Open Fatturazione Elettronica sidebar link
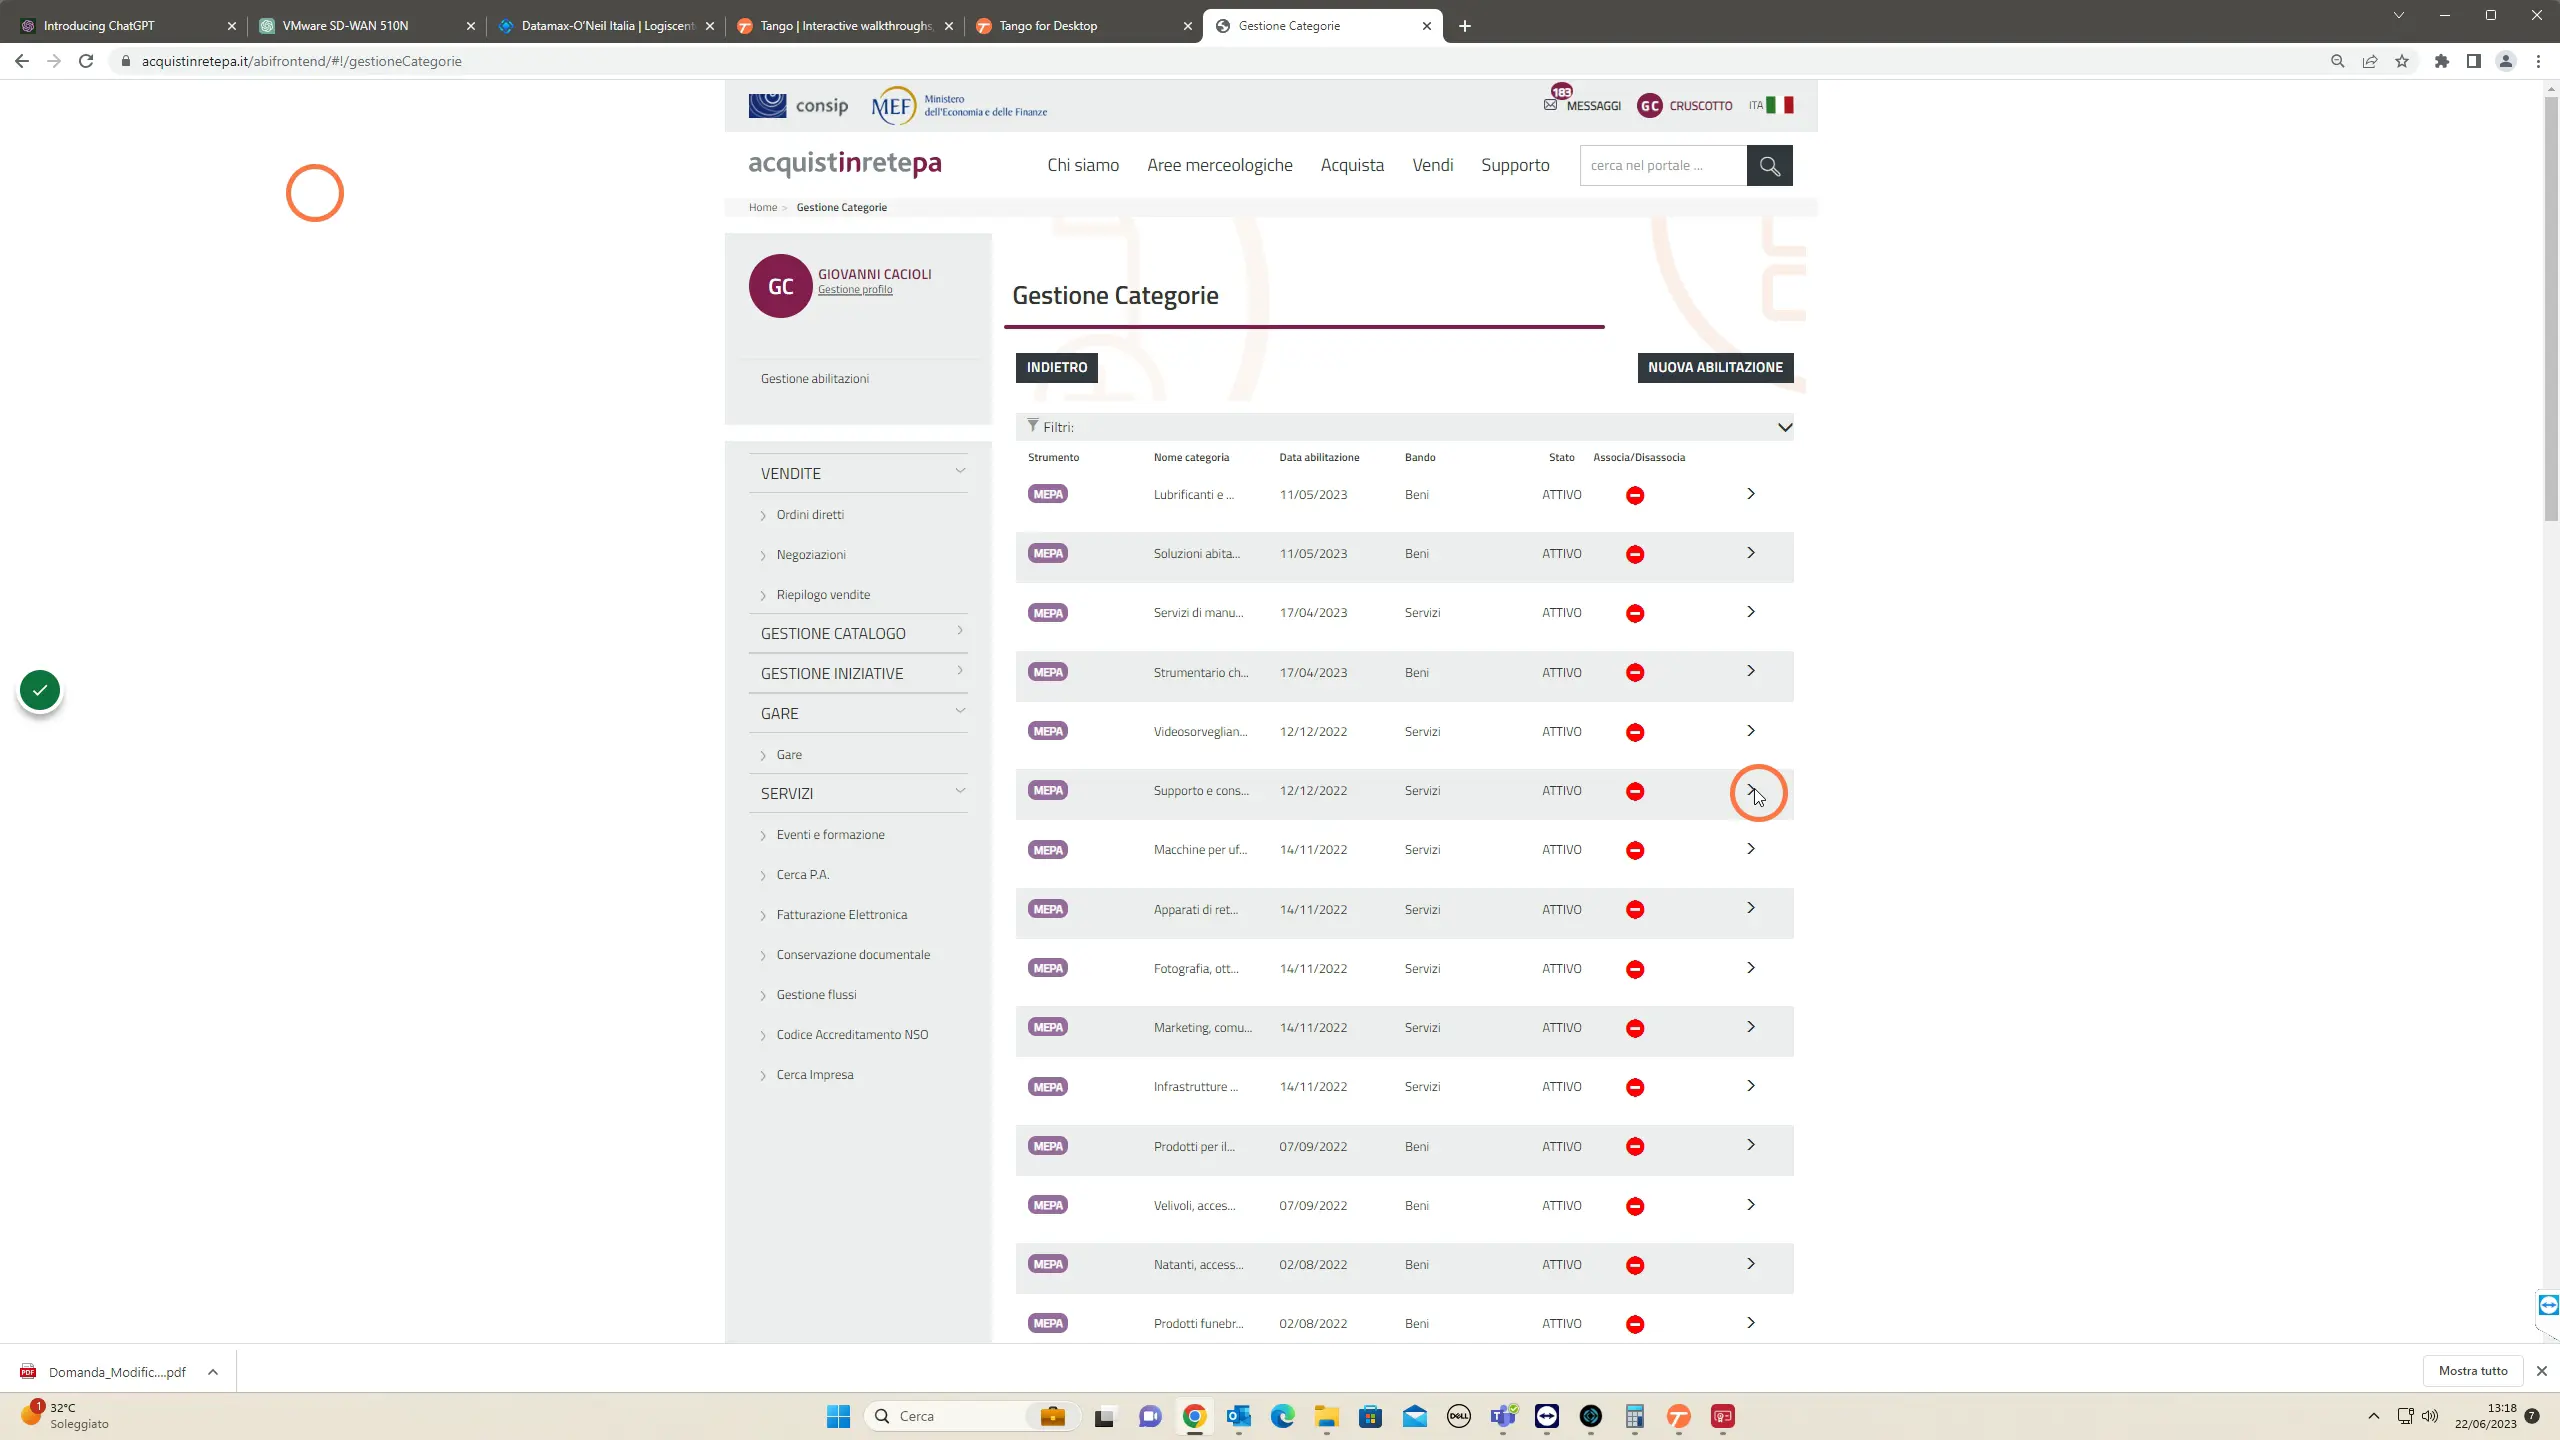The image size is (2560, 1440). 842,915
